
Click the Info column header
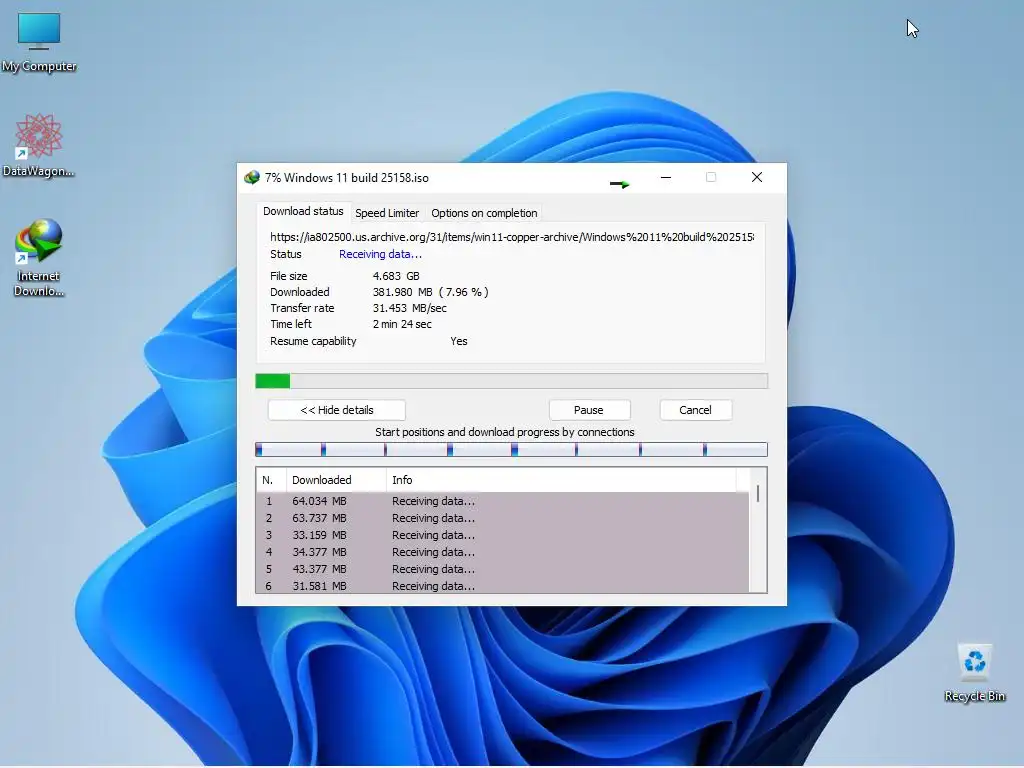point(562,480)
